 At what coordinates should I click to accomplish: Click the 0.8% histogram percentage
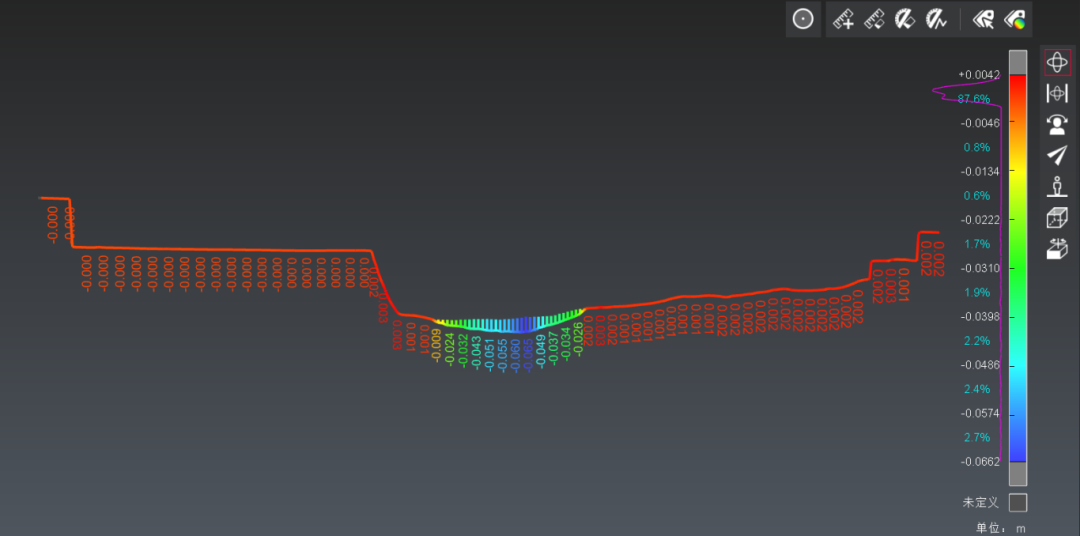977,147
